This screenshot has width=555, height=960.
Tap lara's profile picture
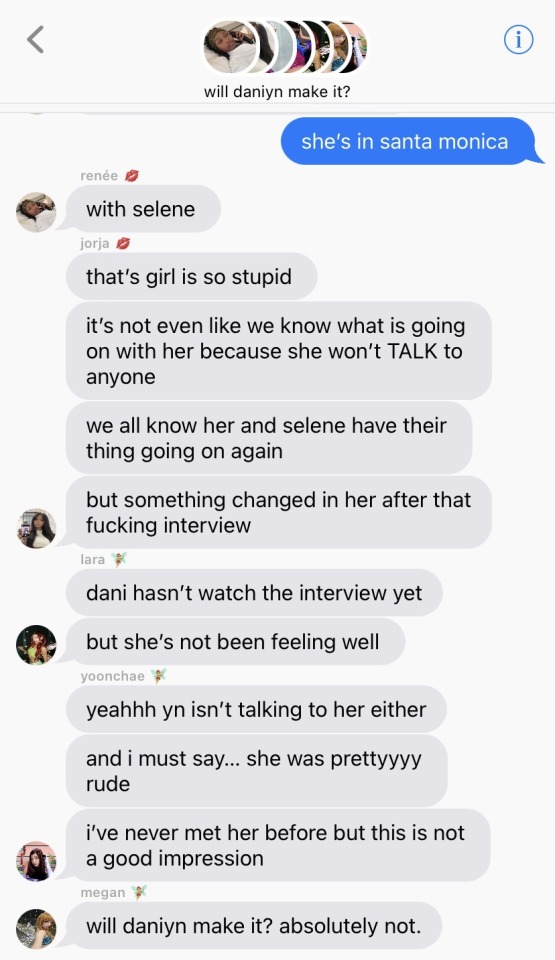(36, 645)
